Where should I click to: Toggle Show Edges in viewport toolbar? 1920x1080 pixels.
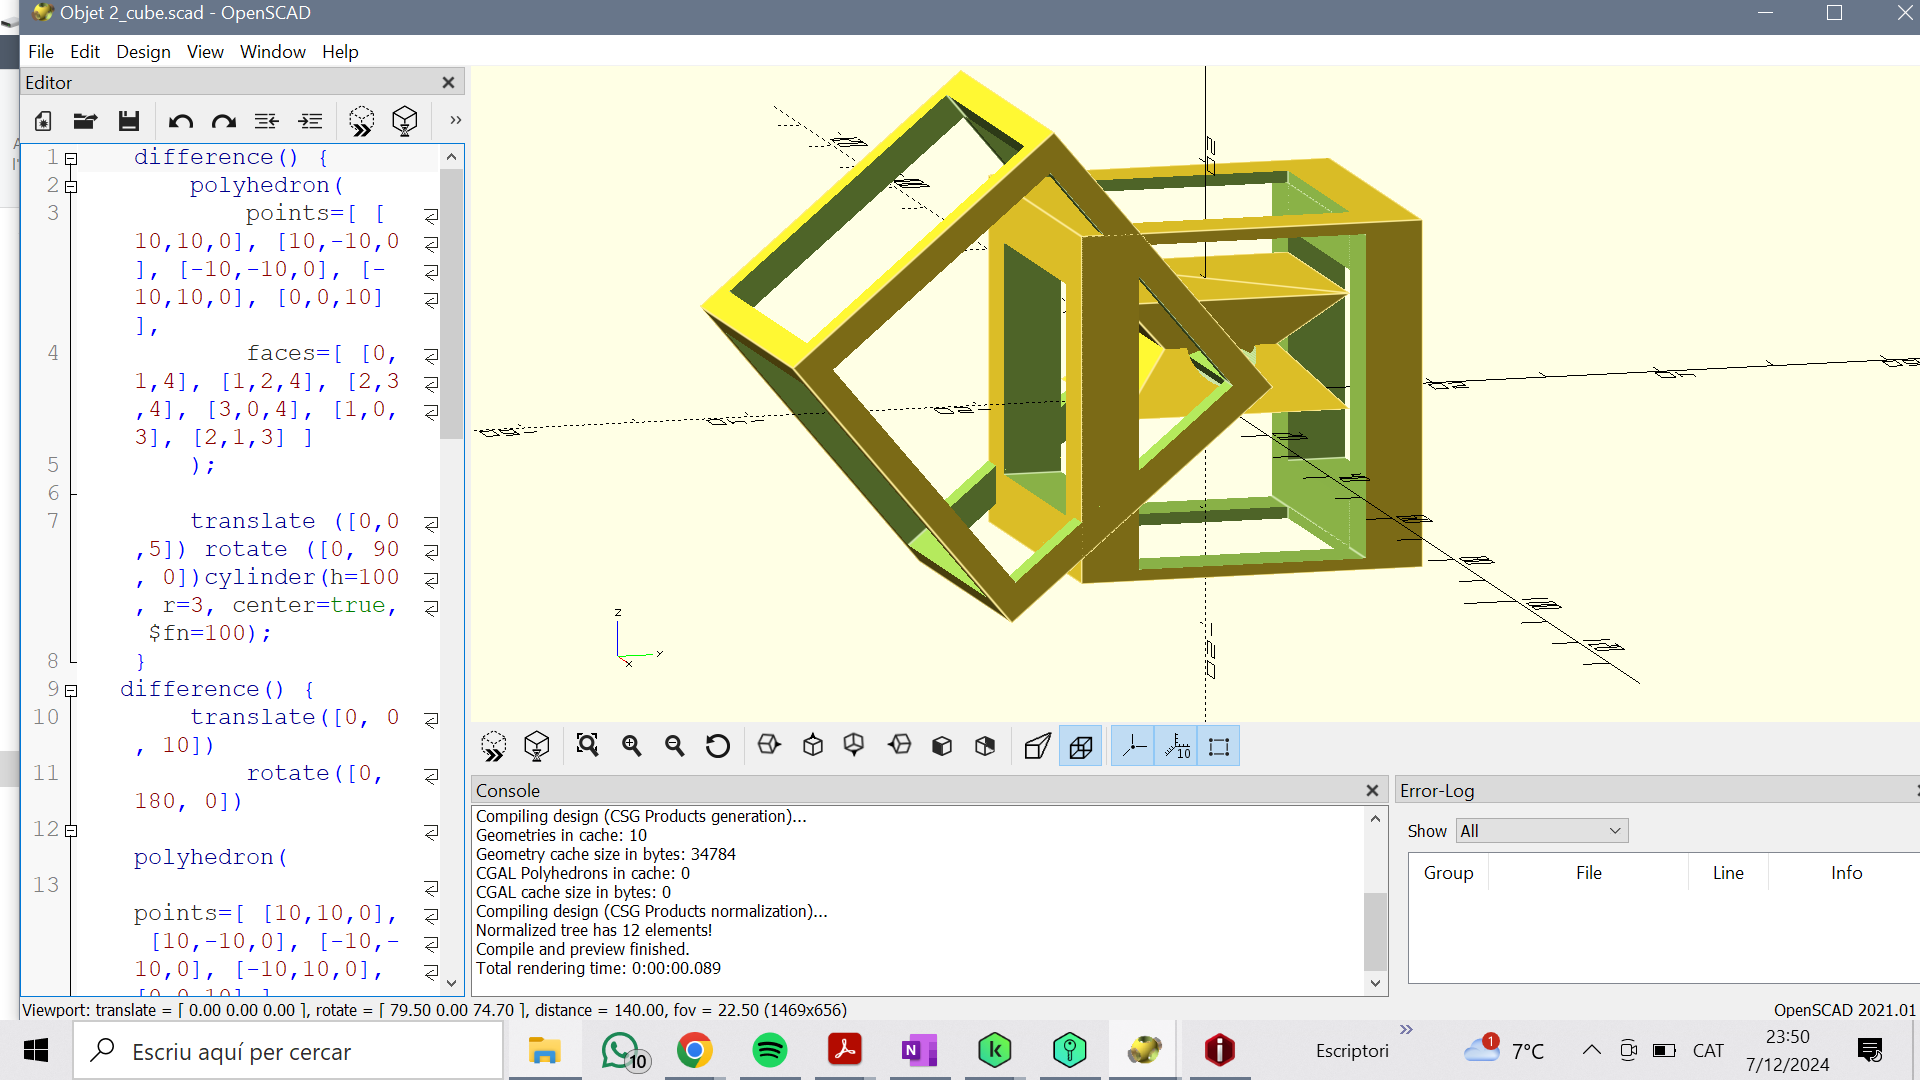click(1219, 746)
